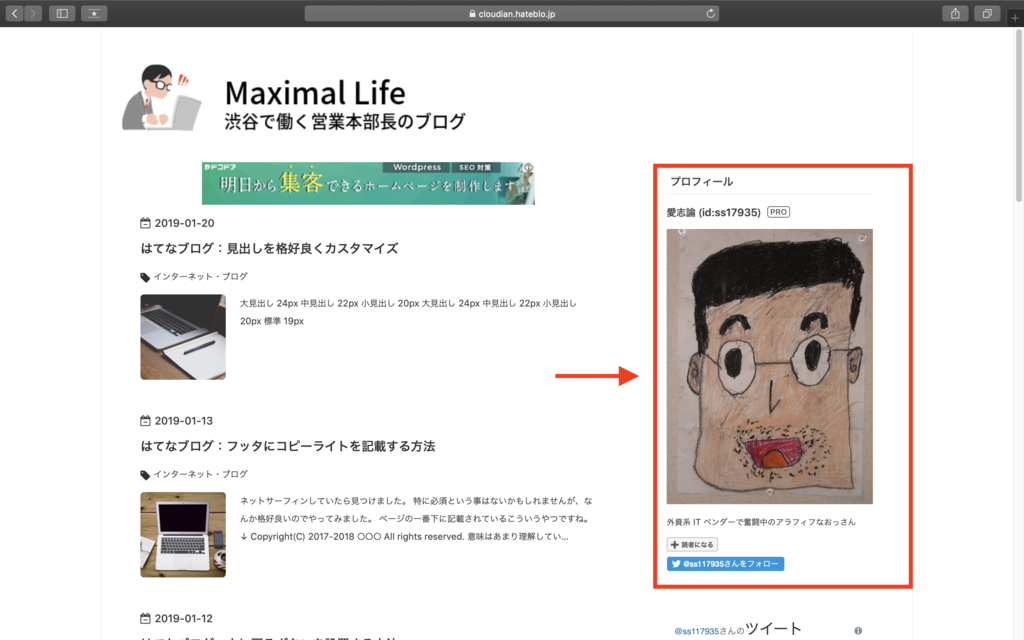Show all tabs overview icon
Image resolution: width=1024 pixels, height=640 pixels.
point(987,13)
